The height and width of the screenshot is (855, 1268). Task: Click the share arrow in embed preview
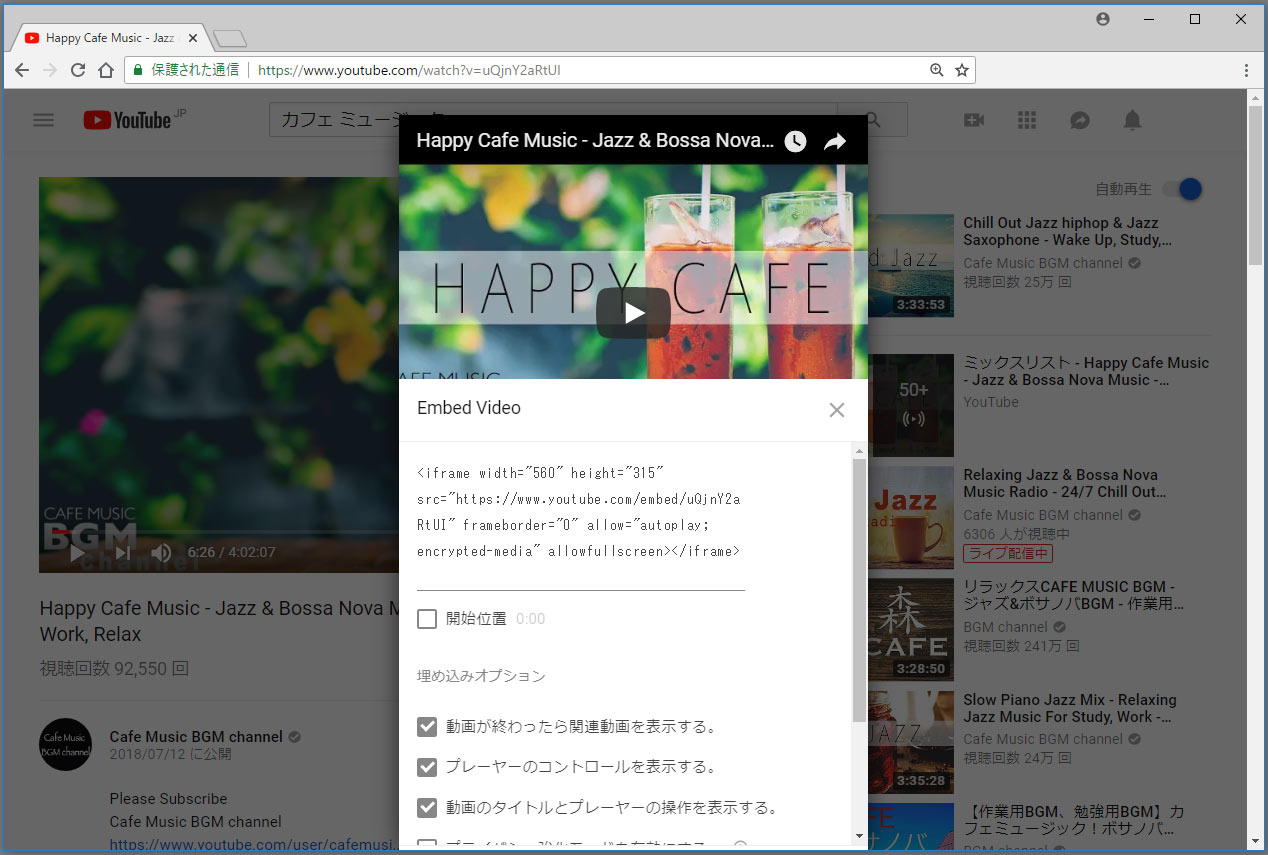835,141
